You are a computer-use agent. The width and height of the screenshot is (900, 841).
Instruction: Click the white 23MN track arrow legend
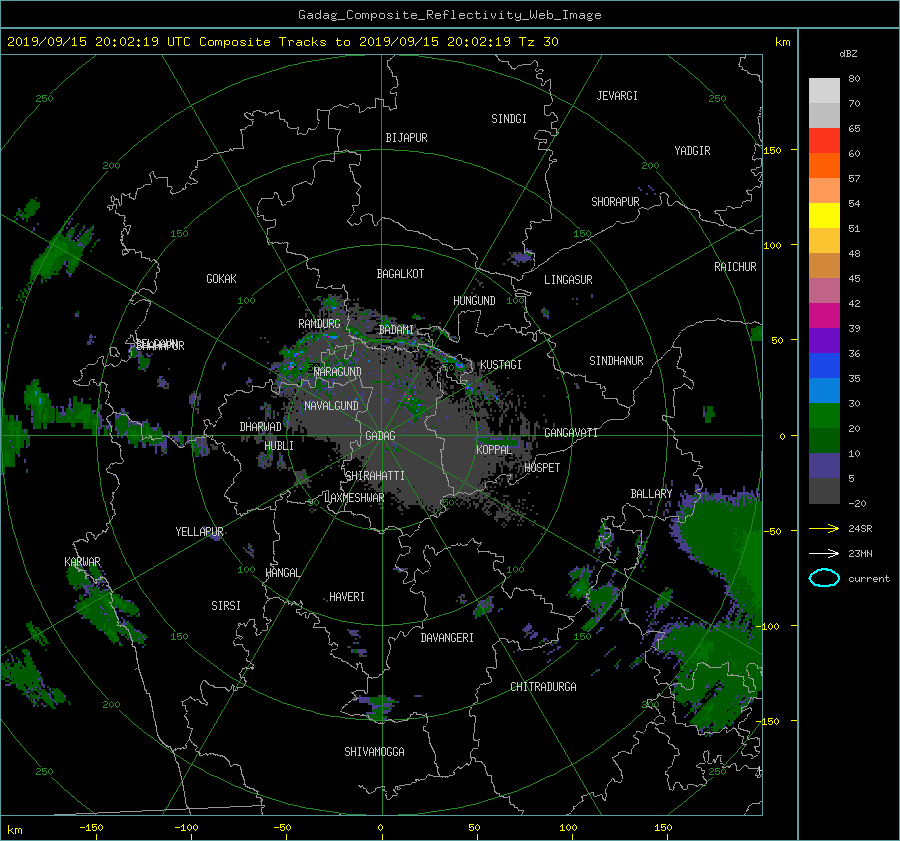click(x=824, y=553)
